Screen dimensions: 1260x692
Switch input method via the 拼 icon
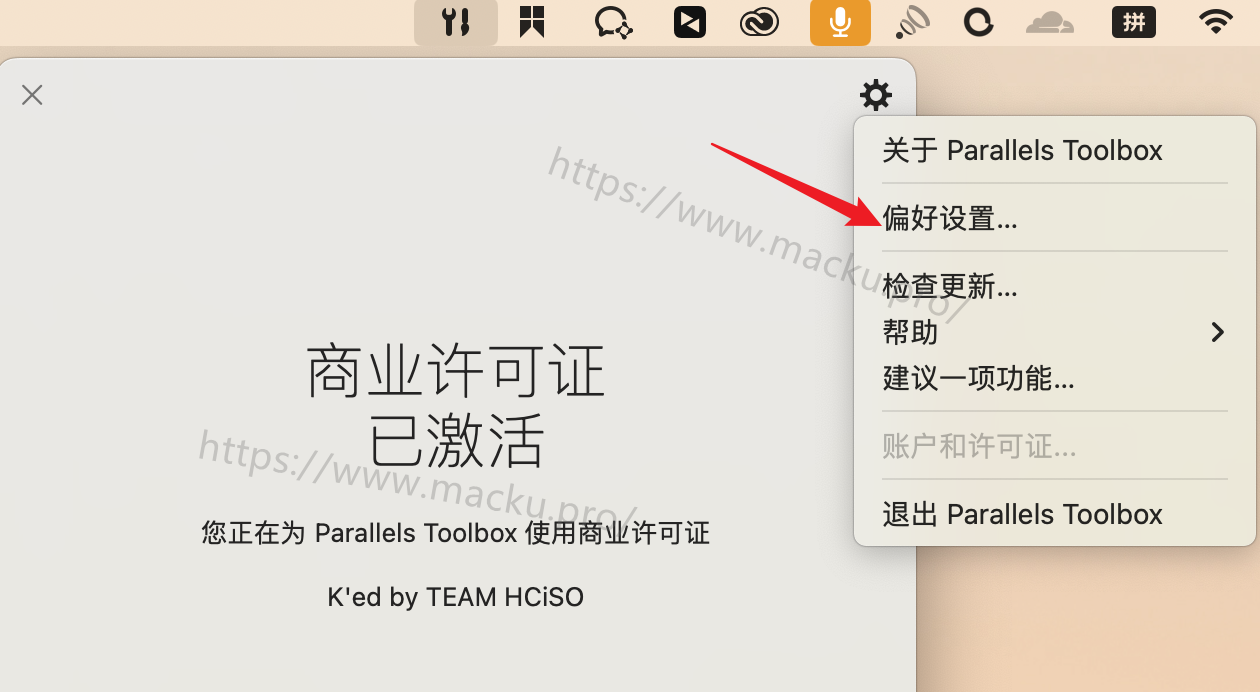point(1134,22)
